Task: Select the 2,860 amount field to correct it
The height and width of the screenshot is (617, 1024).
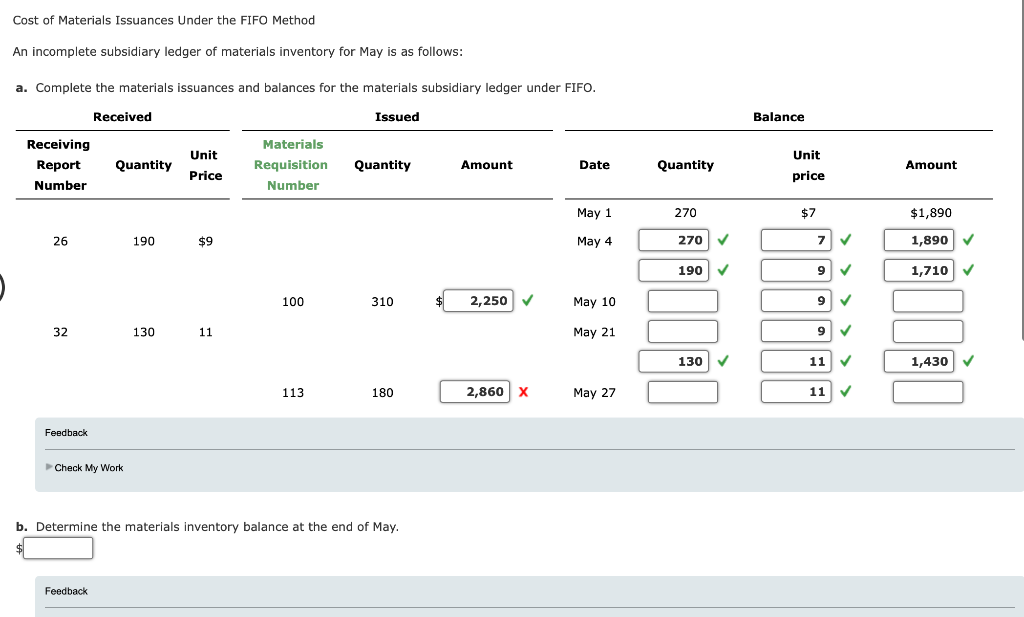Action: click(477, 391)
